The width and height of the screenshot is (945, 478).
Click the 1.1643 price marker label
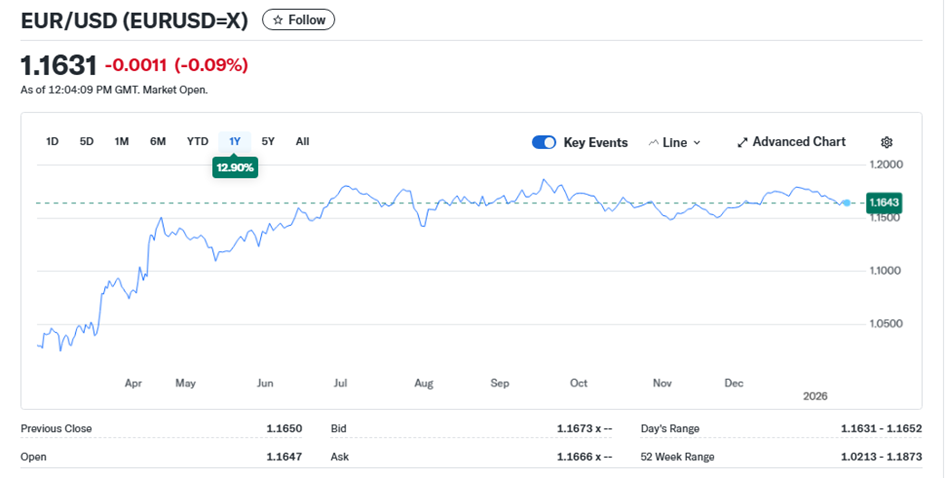click(884, 203)
